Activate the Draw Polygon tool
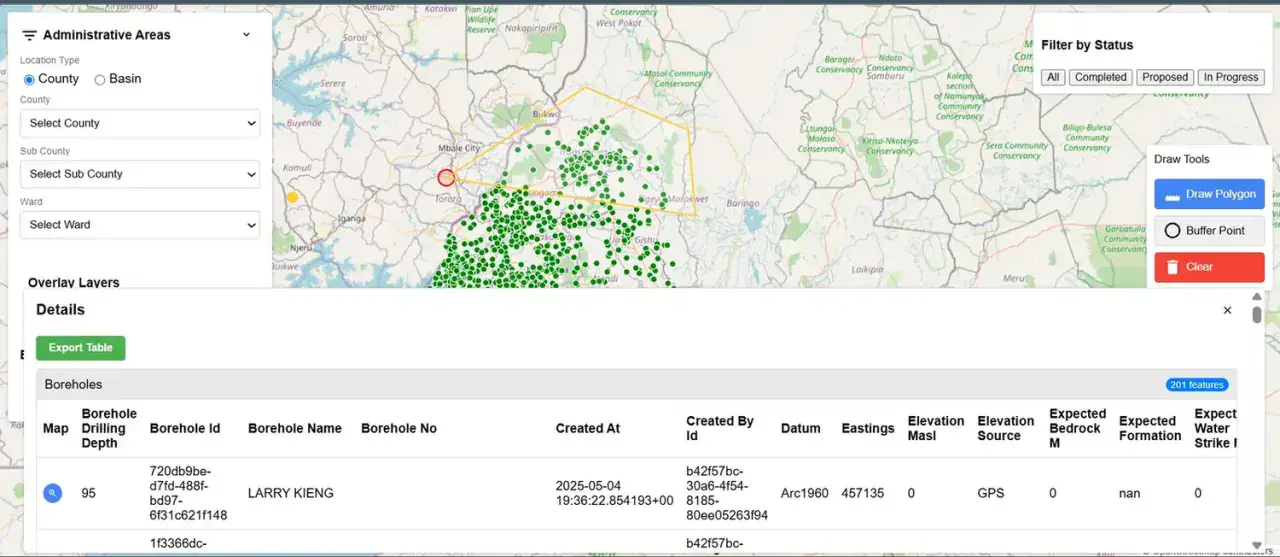 (x=1209, y=194)
